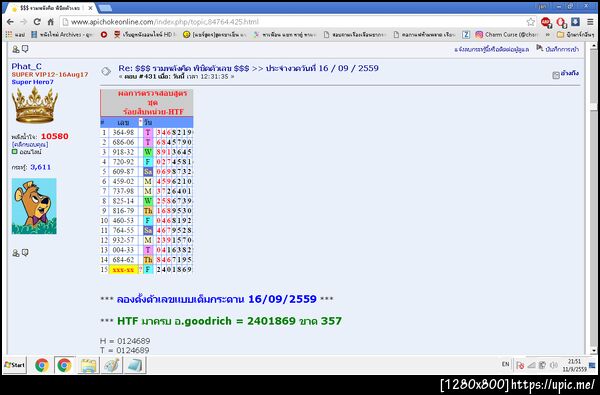Viewport: 600px width, 395px height.
Task: Open the red ABP extension icon
Action: click(x=546, y=22)
